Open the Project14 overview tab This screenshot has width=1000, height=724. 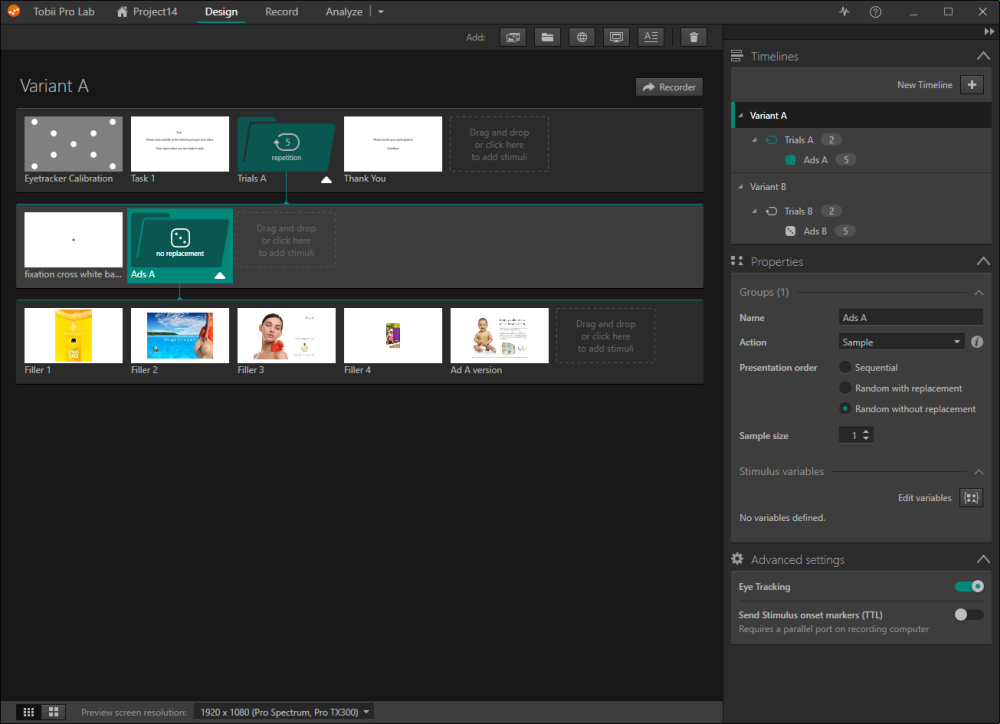pos(147,11)
